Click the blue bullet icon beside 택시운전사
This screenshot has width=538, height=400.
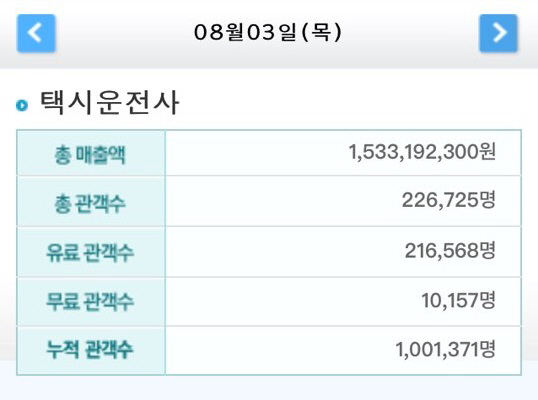tap(22, 105)
